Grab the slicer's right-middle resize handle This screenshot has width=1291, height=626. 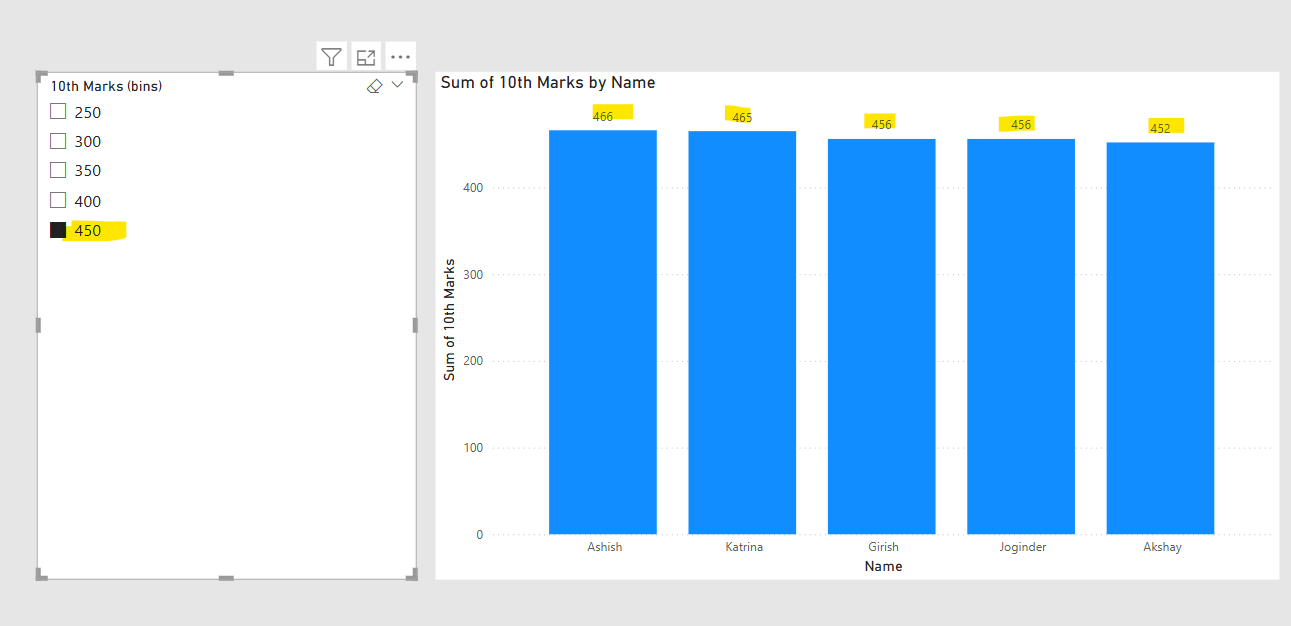pyautogui.click(x=415, y=325)
